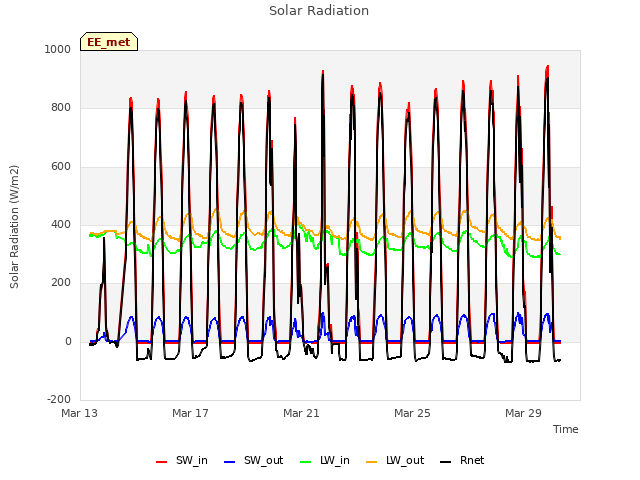Click the Mar 21 tick label

(x=301, y=413)
